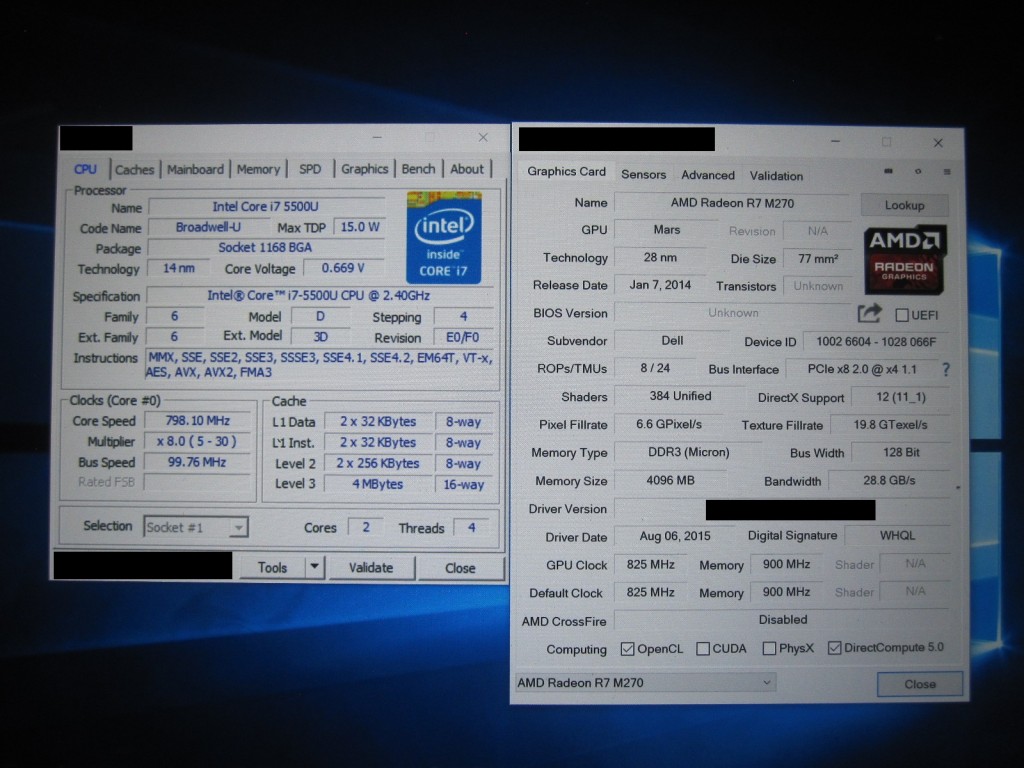Click the AMD CrossFire value 'Disabled'
This screenshot has width=1024, height=768.
pos(782,620)
